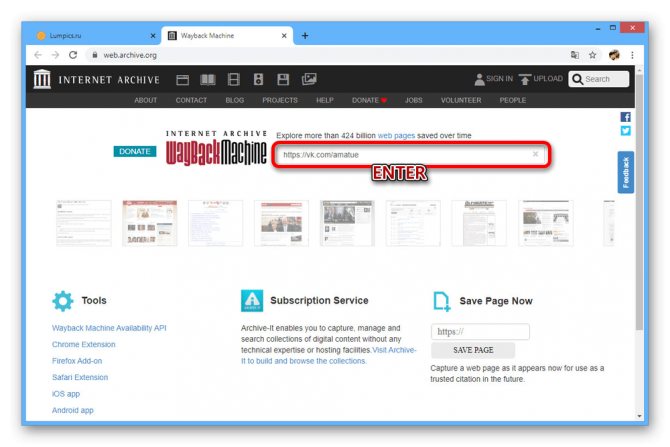
Task: Click the Tools gear icon
Action: click(63, 301)
